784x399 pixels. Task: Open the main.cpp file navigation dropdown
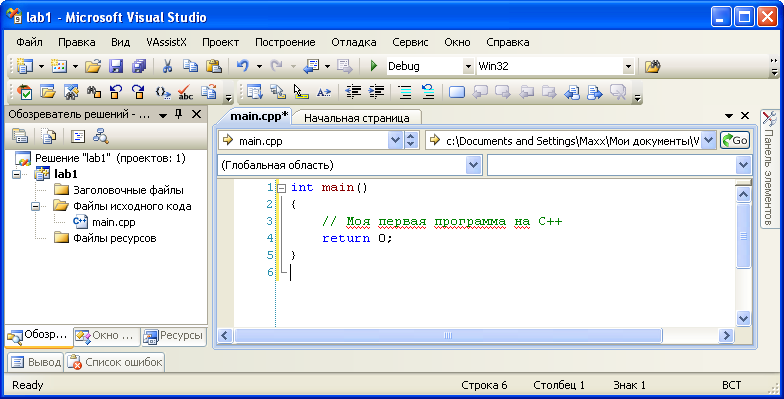click(395, 140)
